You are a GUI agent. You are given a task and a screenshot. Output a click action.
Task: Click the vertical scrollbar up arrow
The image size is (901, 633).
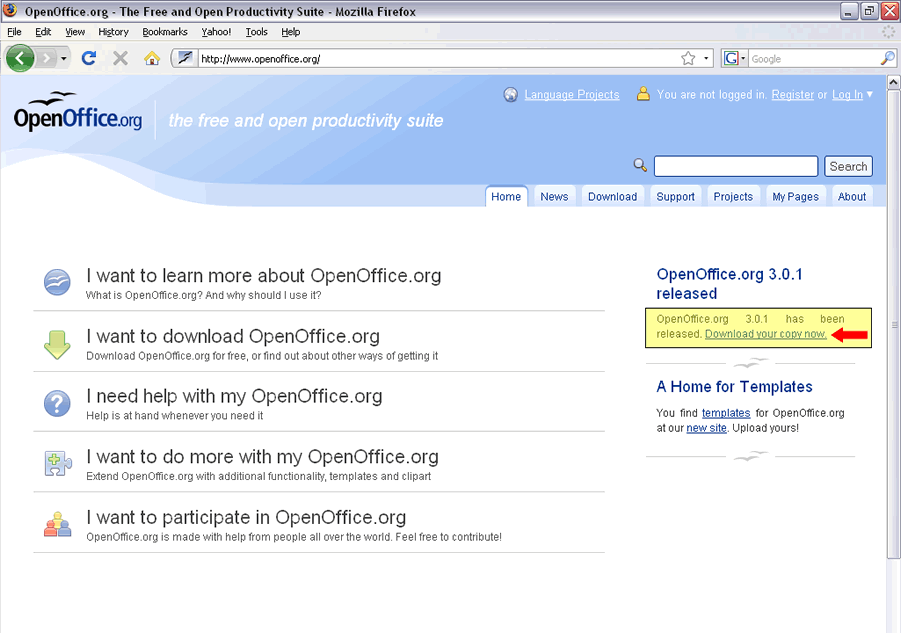tap(893, 82)
